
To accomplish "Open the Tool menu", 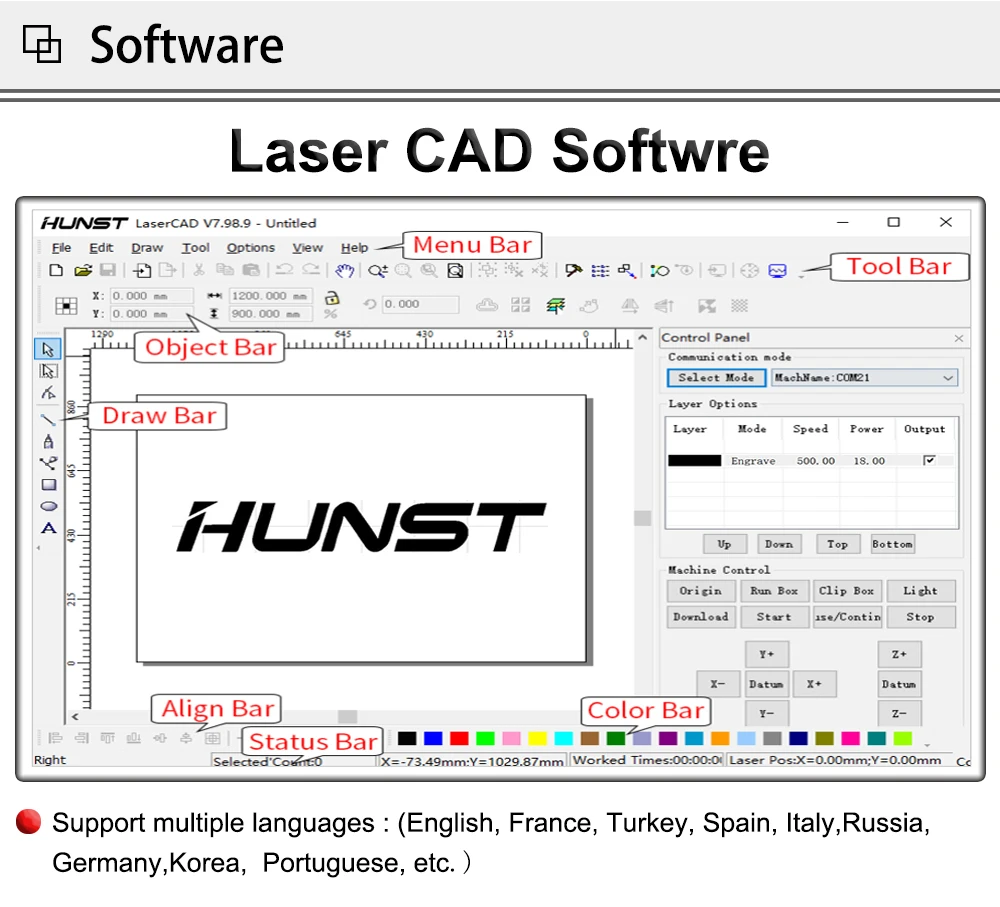I will point(195,247).
